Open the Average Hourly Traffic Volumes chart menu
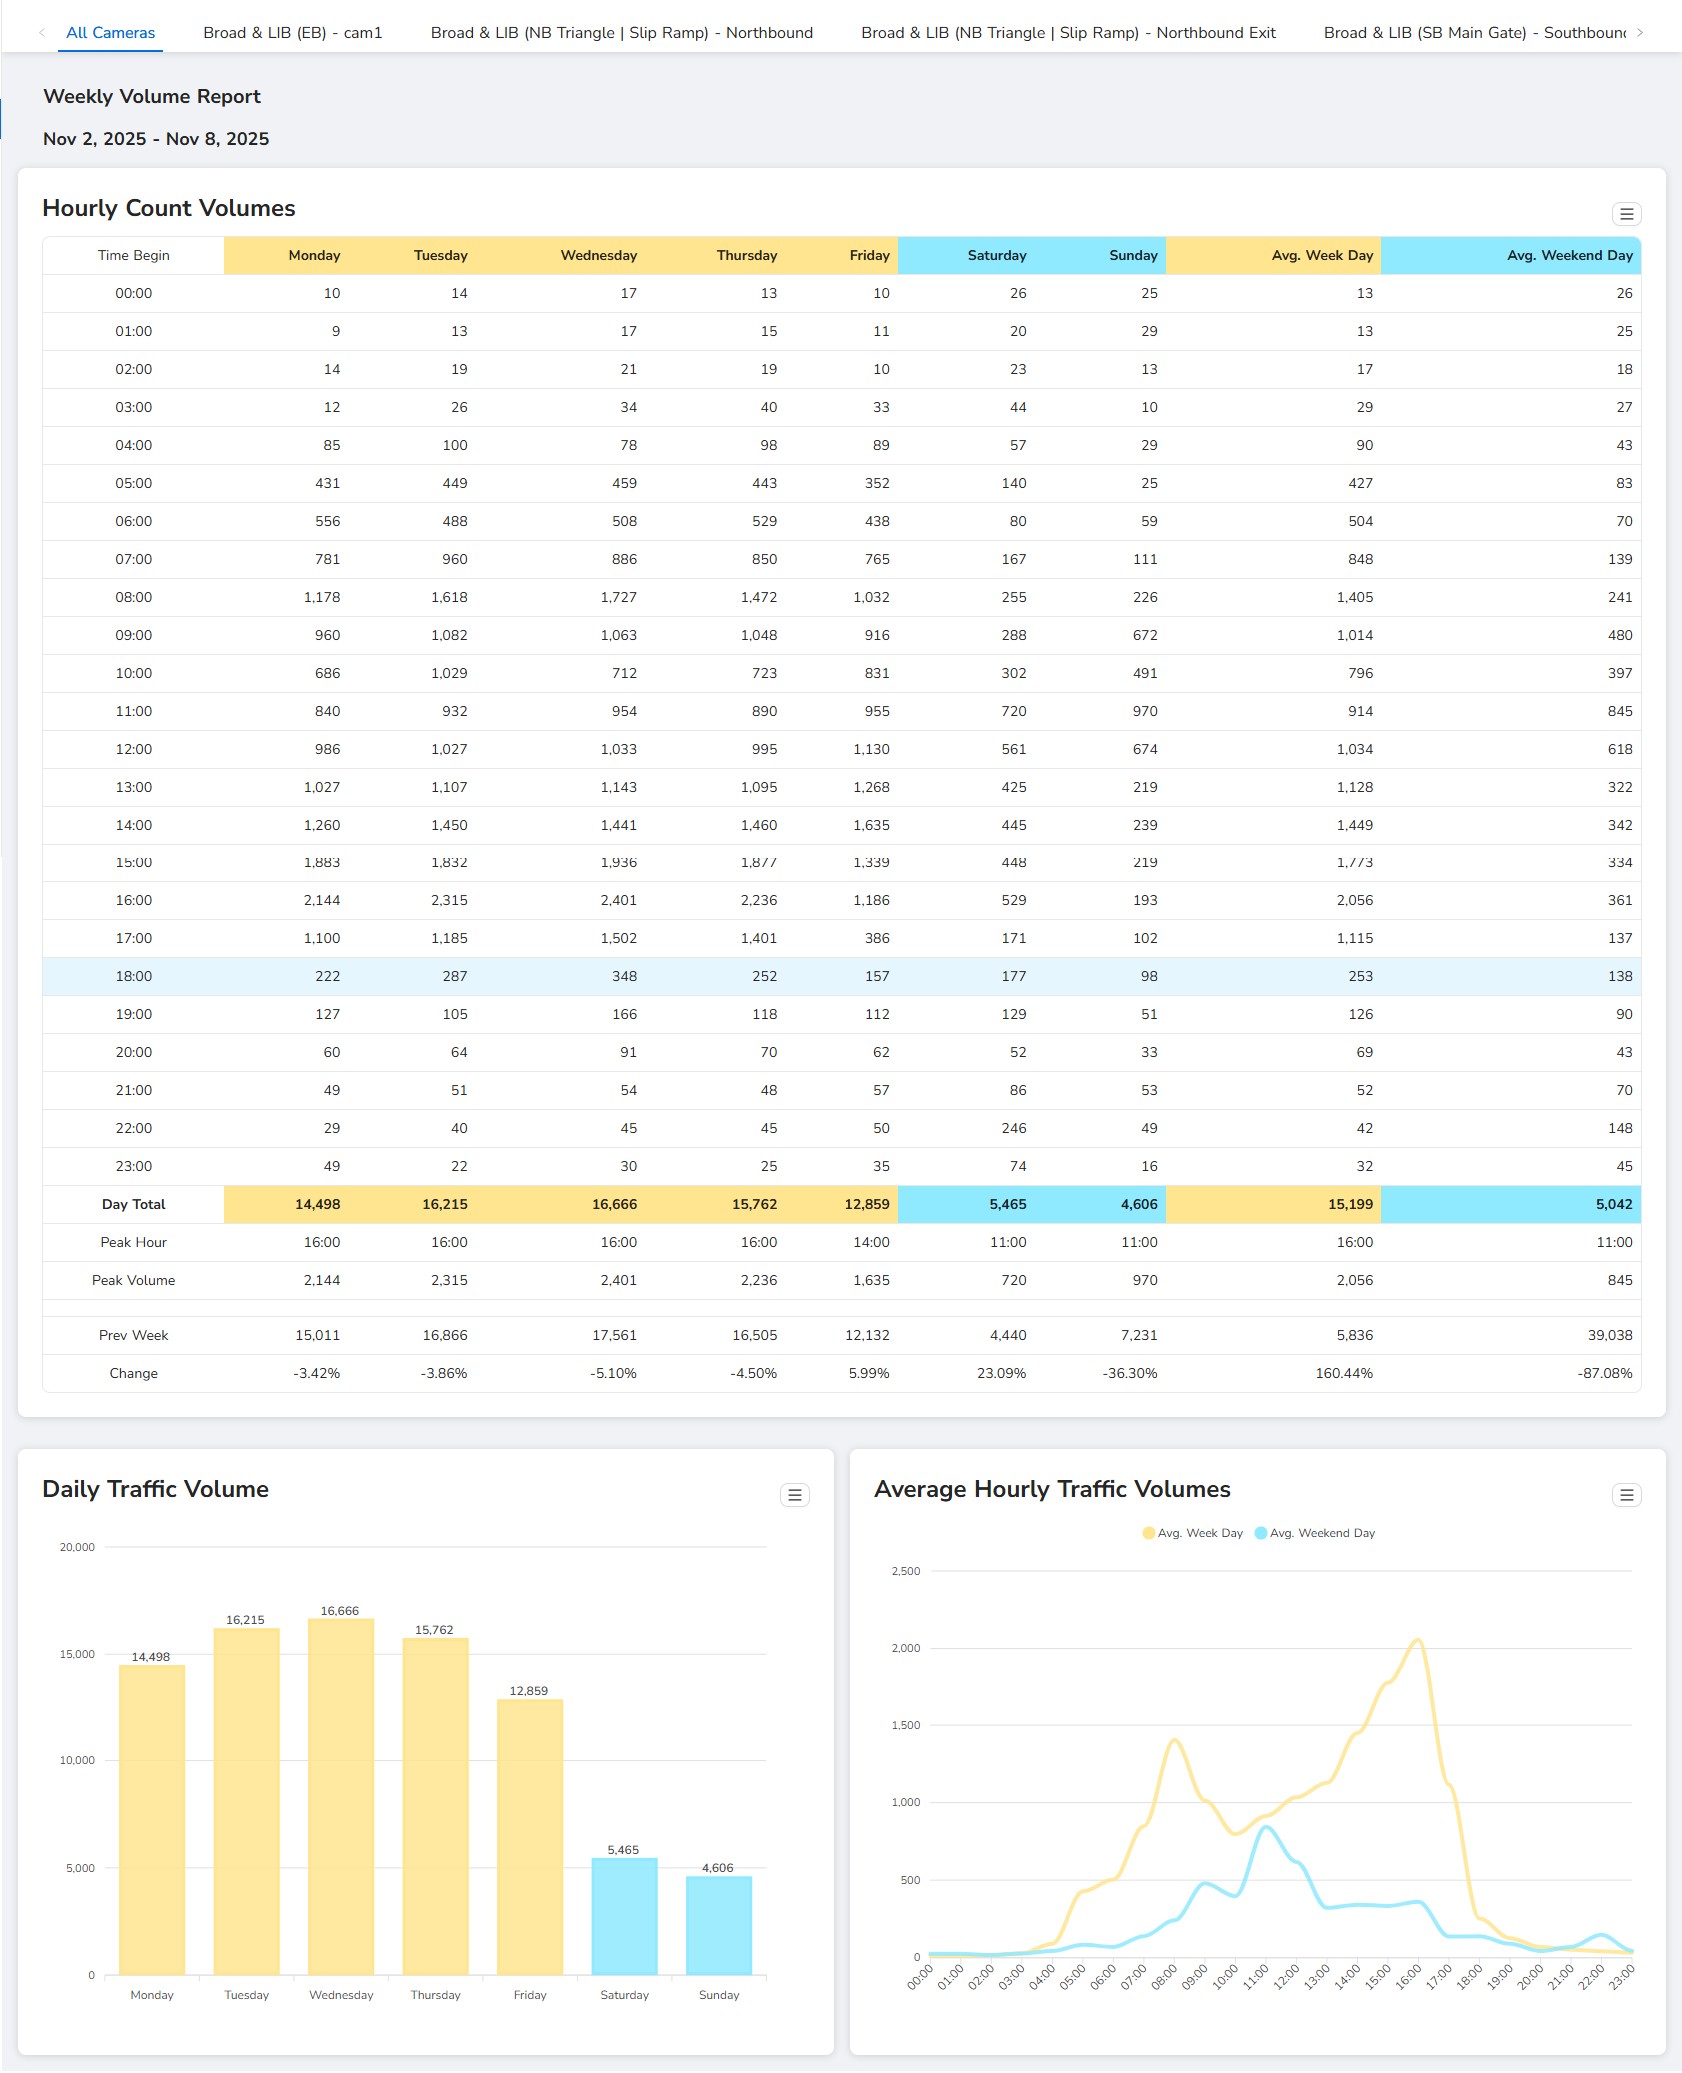Viewport: 1682px width, 2073px height. (1626, 1495)
